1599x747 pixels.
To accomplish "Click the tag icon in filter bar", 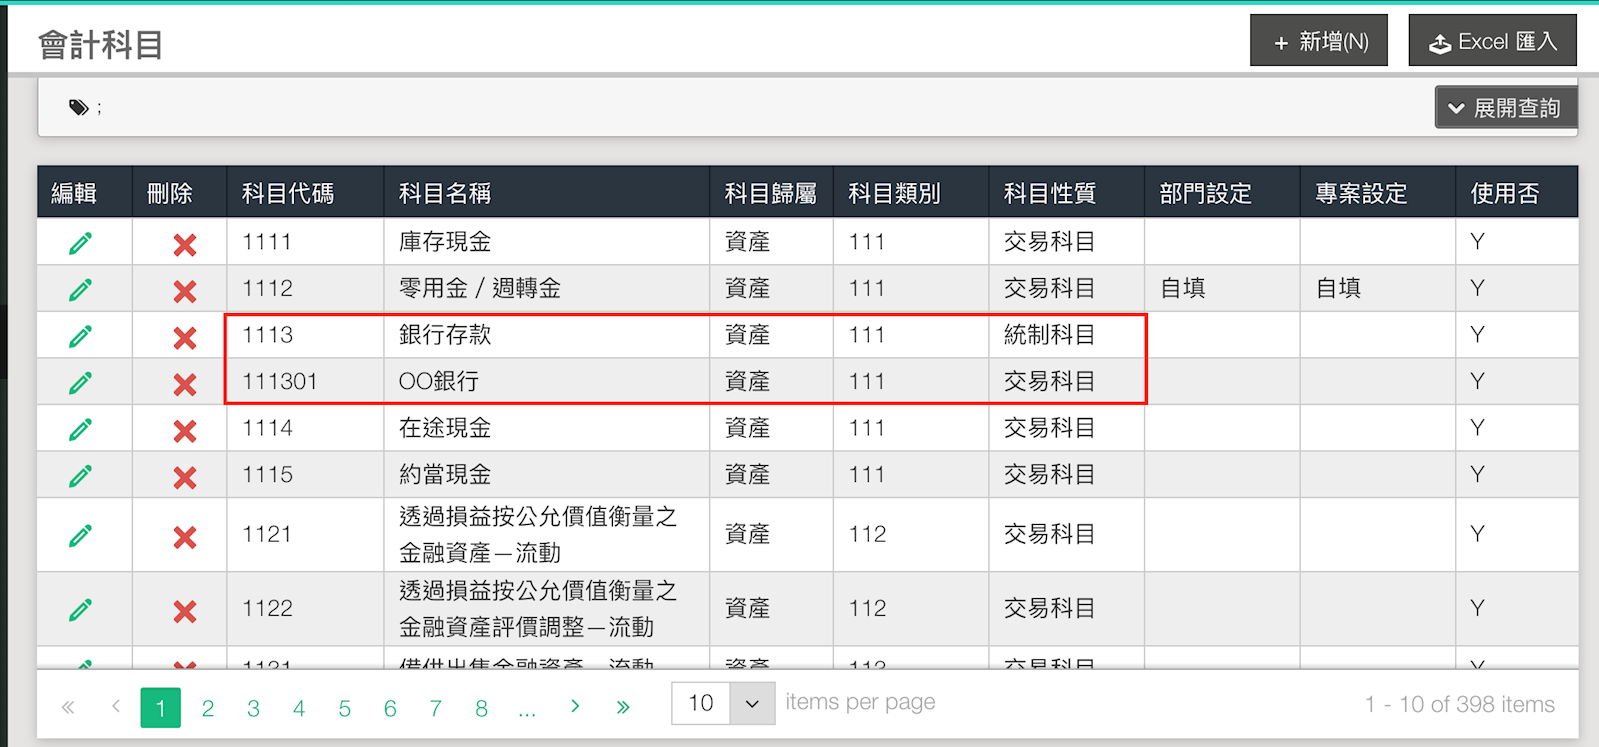I will pyautogui.click(x=78, y=108).
